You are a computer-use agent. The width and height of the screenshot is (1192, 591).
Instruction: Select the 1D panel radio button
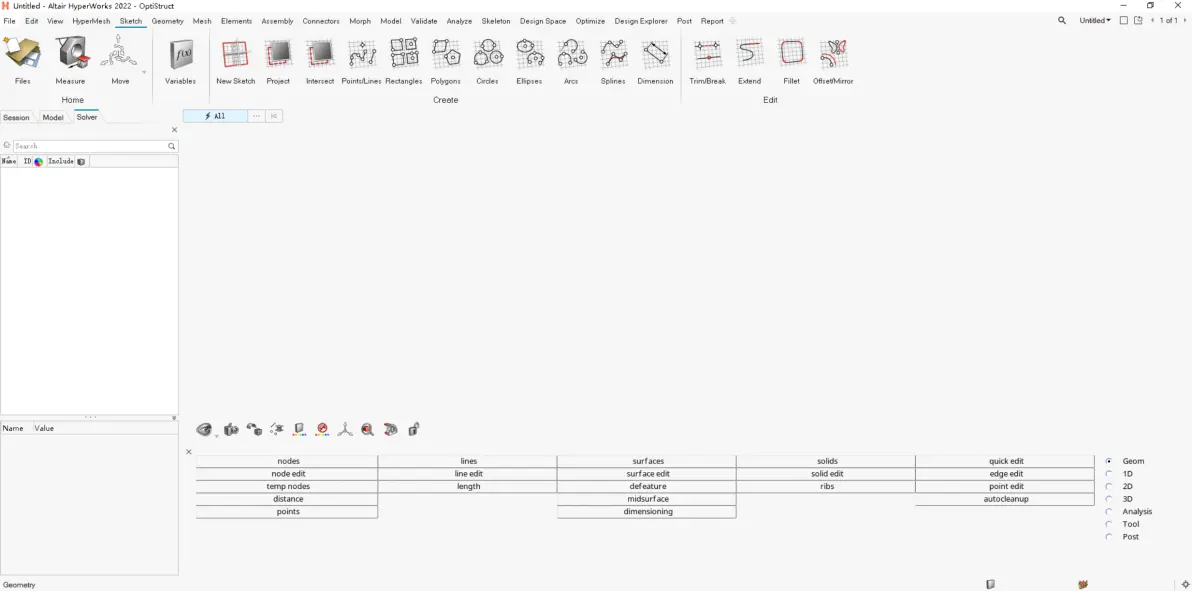pyautogui.click(x=1109, y=474)
